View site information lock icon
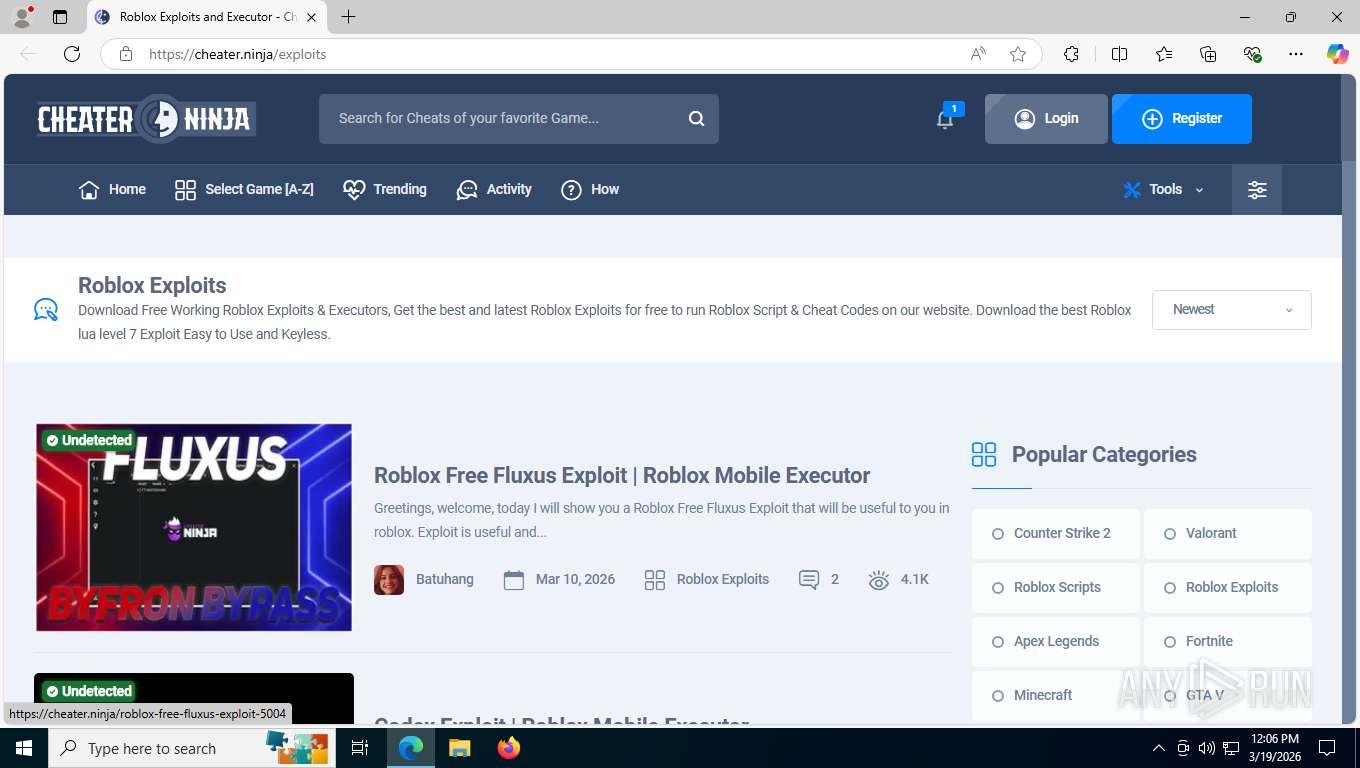The width and height of the screenshot is (1360, 768). click(126, 54)
